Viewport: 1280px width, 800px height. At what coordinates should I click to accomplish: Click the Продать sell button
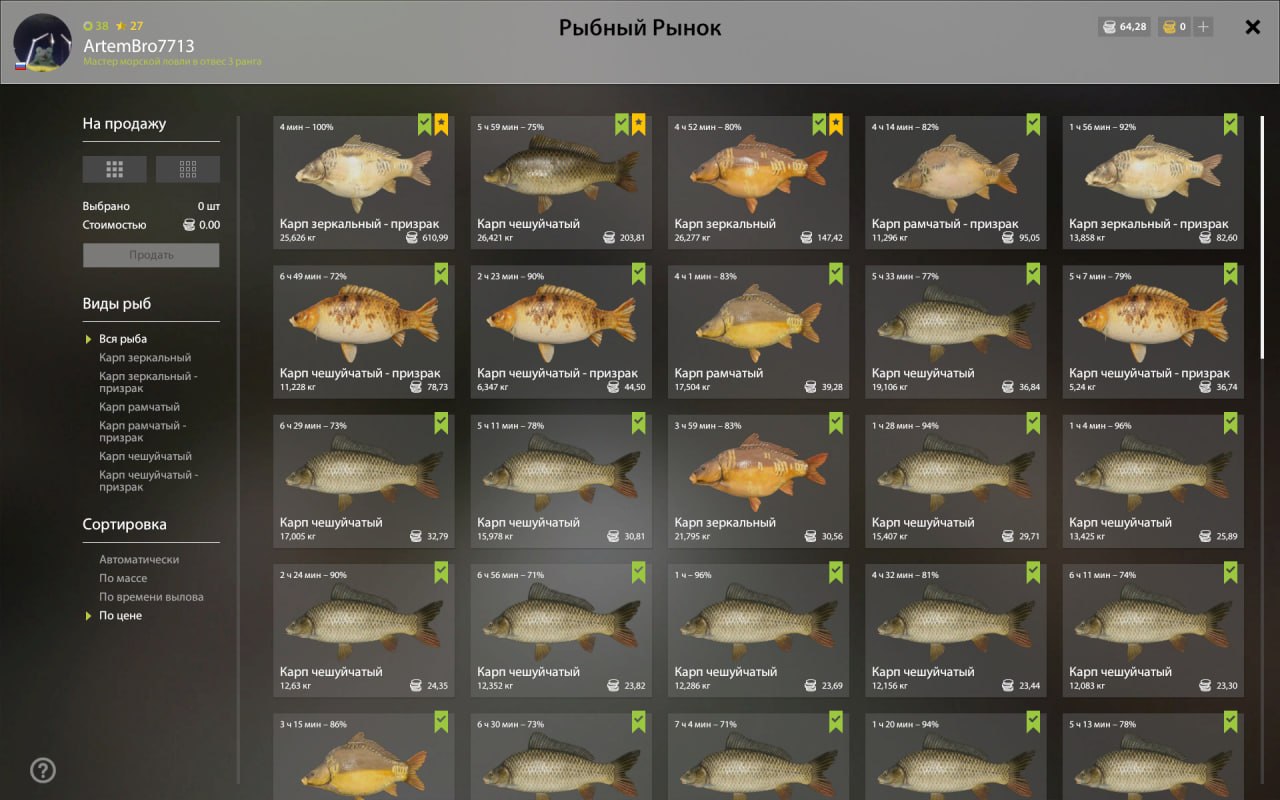(151, 255)
